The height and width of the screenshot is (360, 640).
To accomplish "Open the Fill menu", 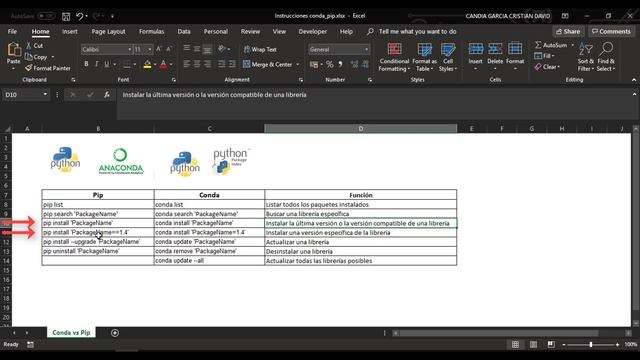I will tap(544, 56).
